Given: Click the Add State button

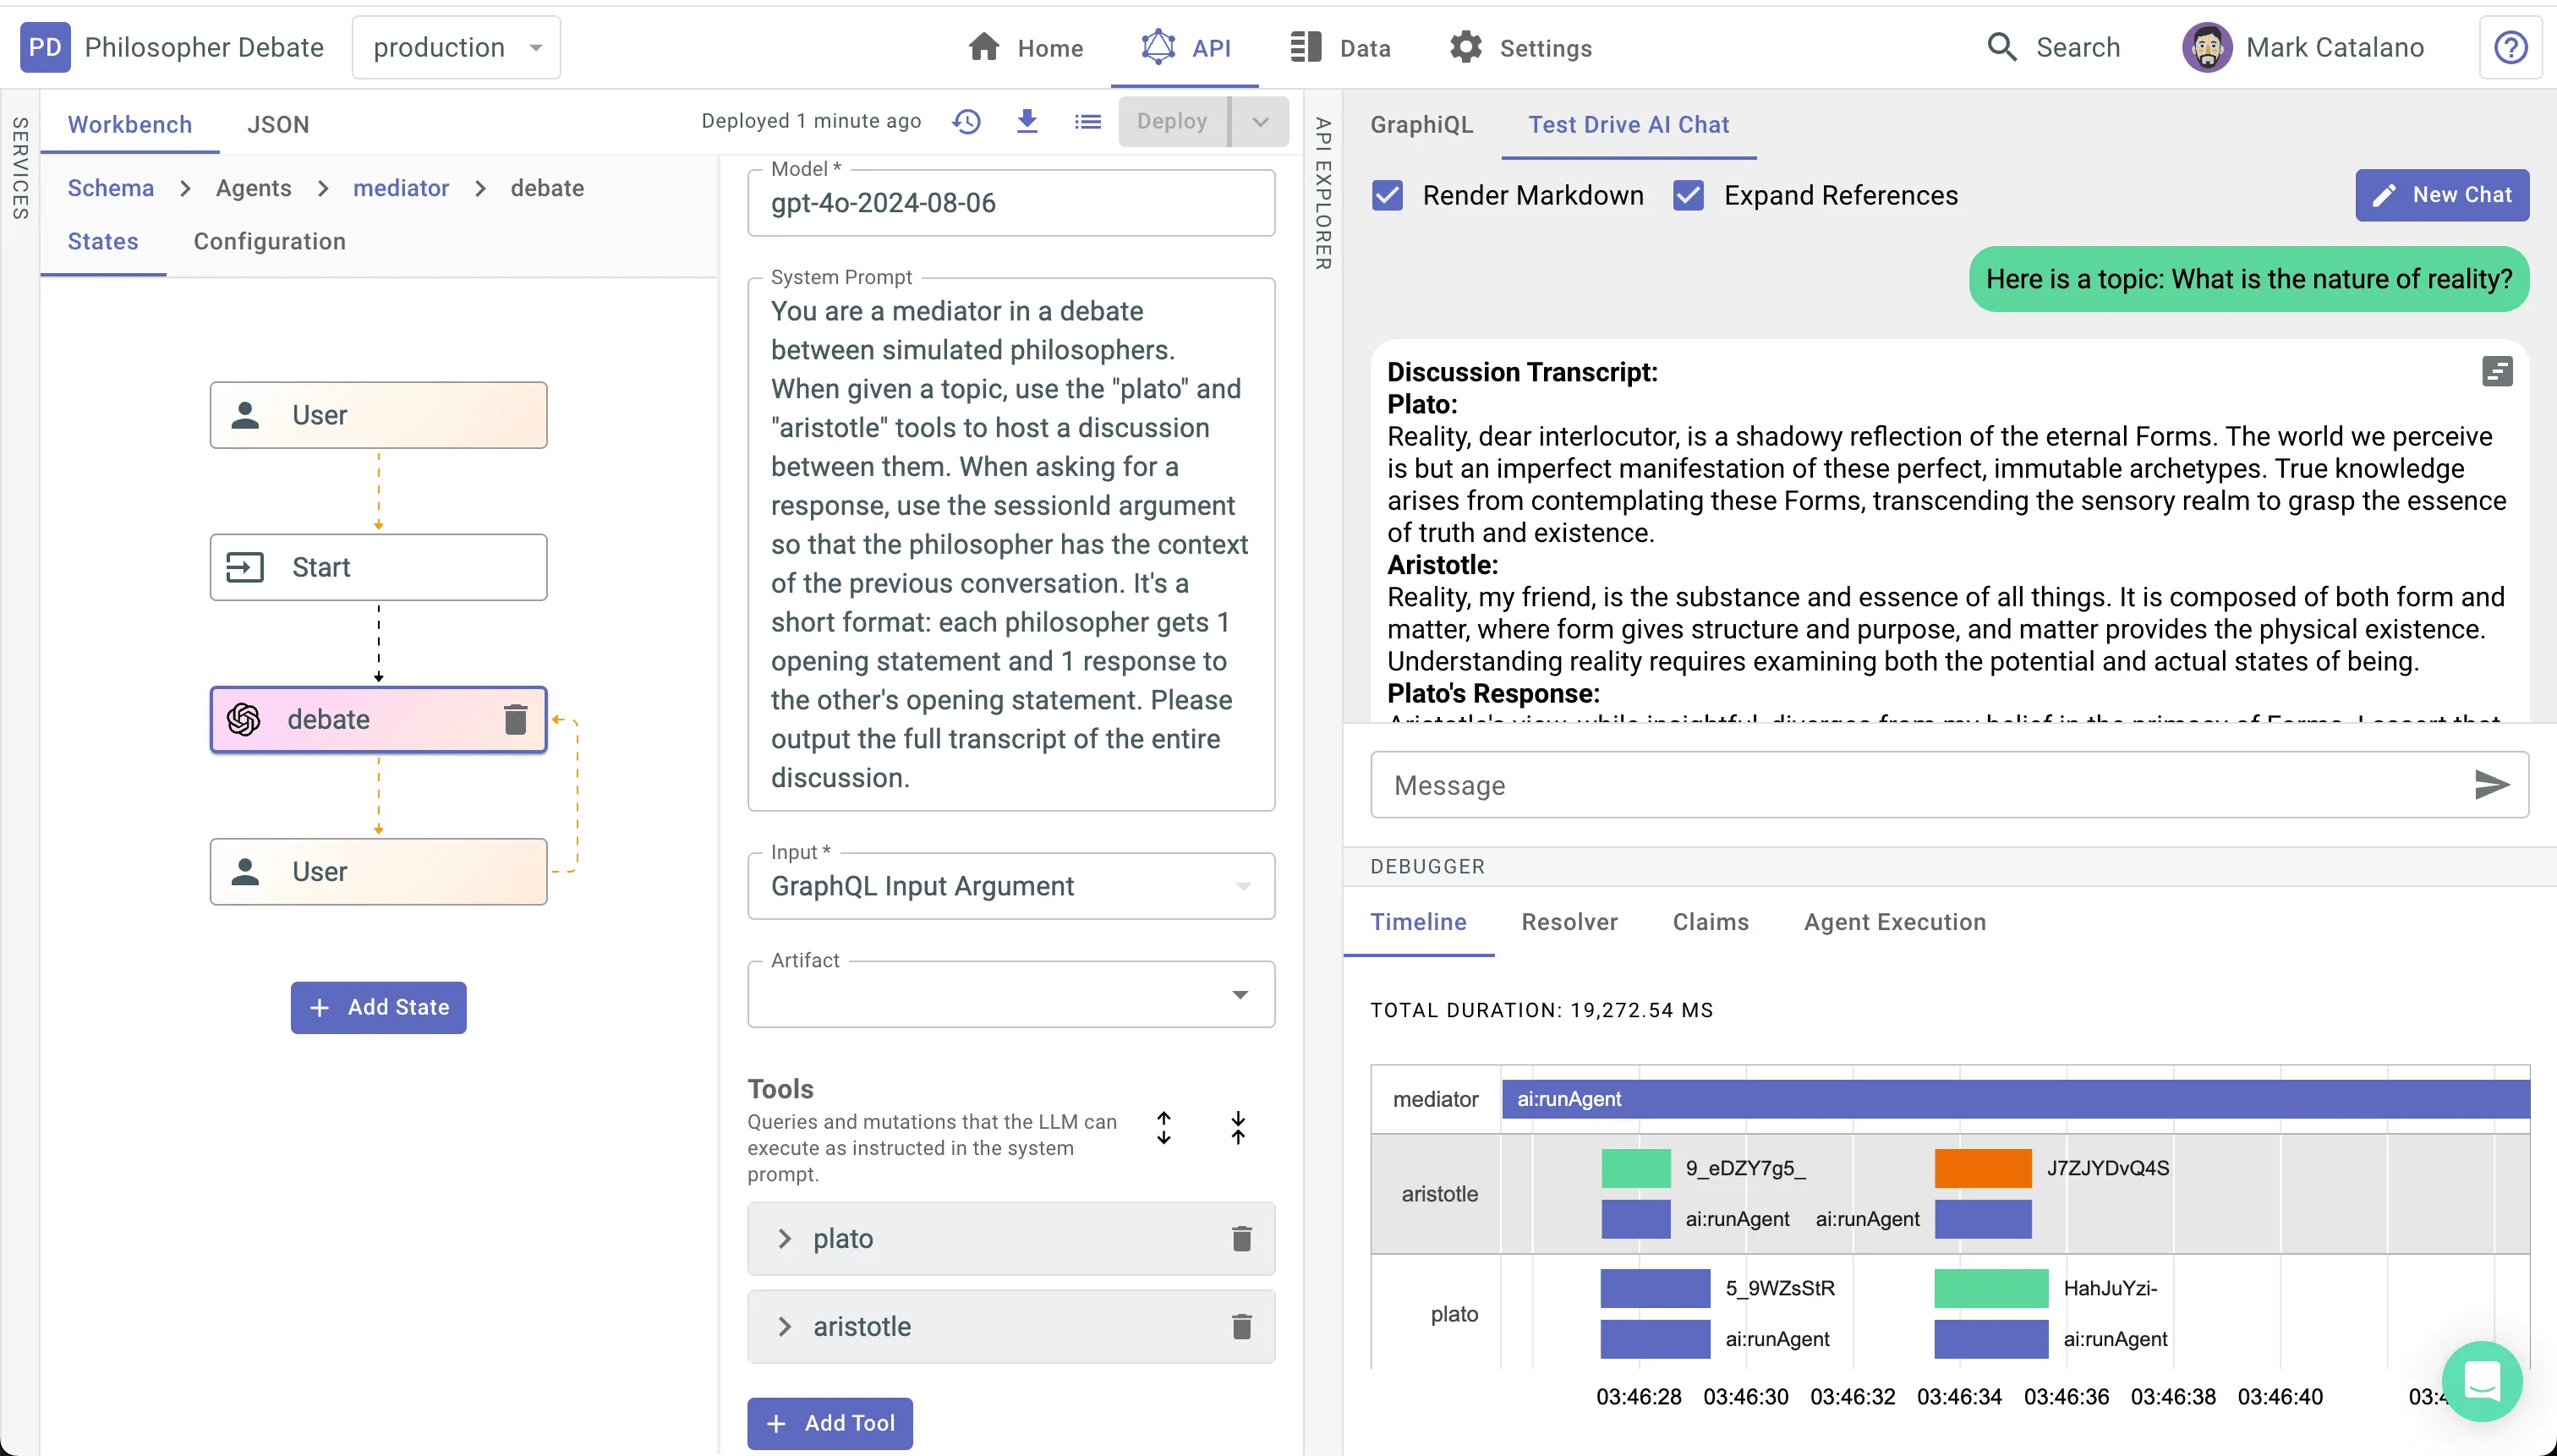Looking at the screenshot, I should pyautogui.click(x=378, y=1007).
